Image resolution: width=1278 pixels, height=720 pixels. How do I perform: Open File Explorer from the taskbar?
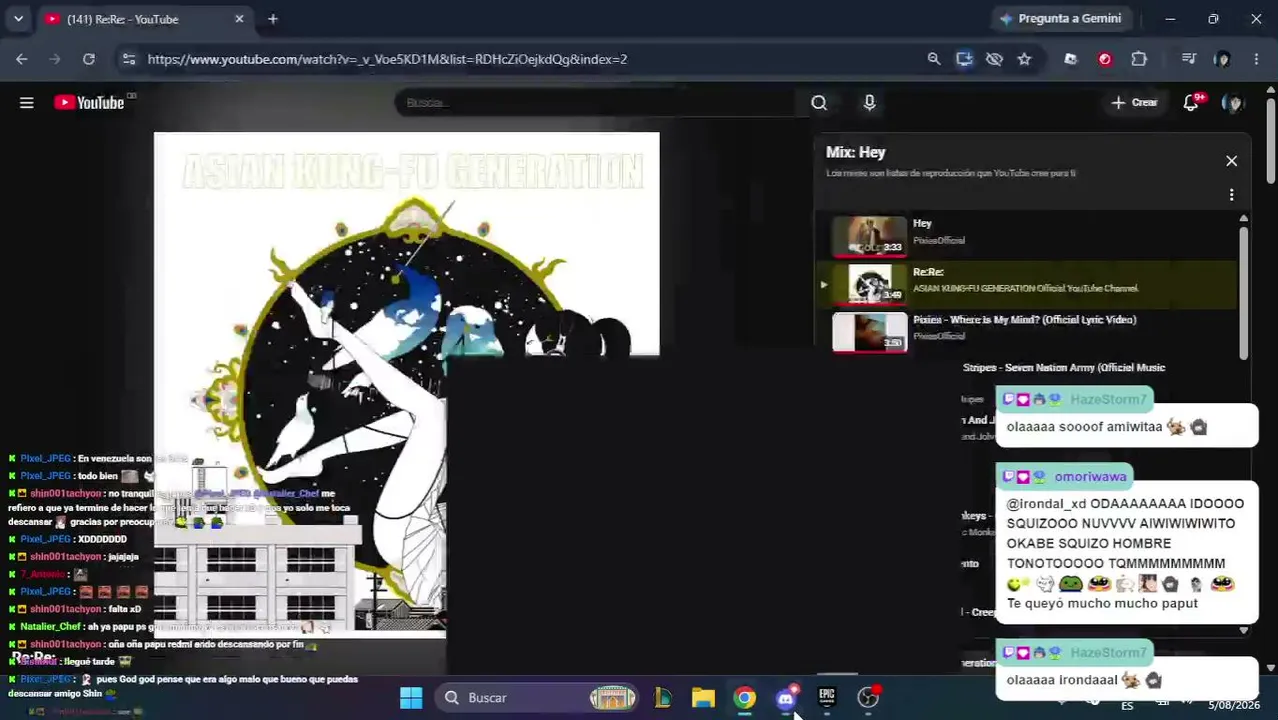[703, 697]
